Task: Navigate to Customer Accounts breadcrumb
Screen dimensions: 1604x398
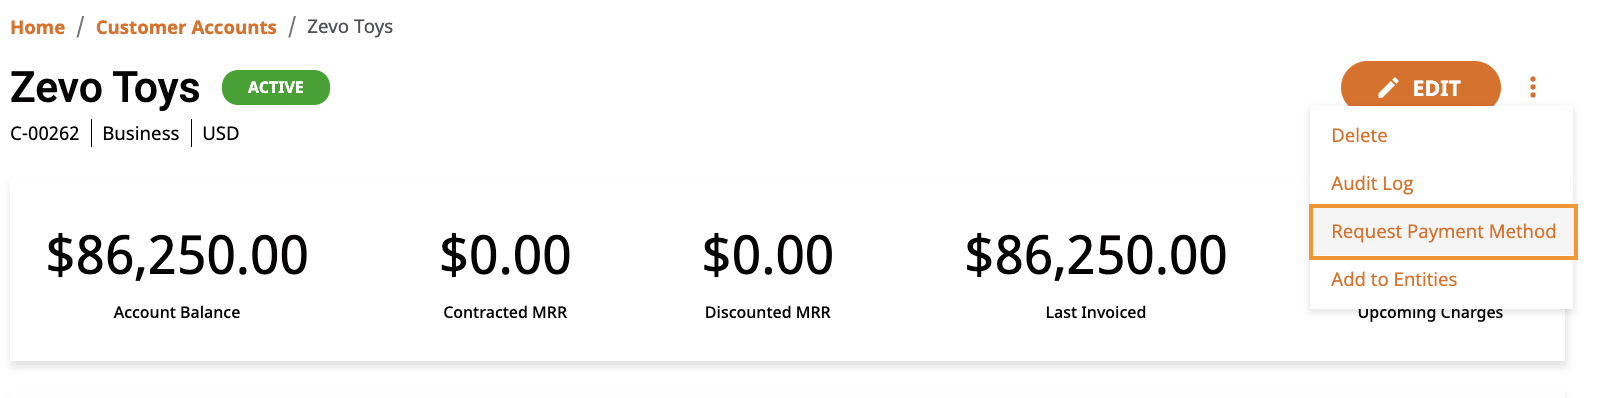Action: coord(186,27)
